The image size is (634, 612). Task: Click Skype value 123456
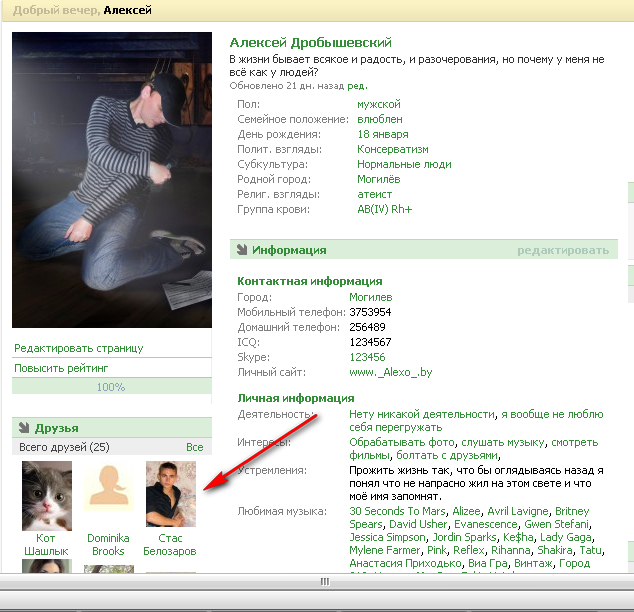pos(367,357)
